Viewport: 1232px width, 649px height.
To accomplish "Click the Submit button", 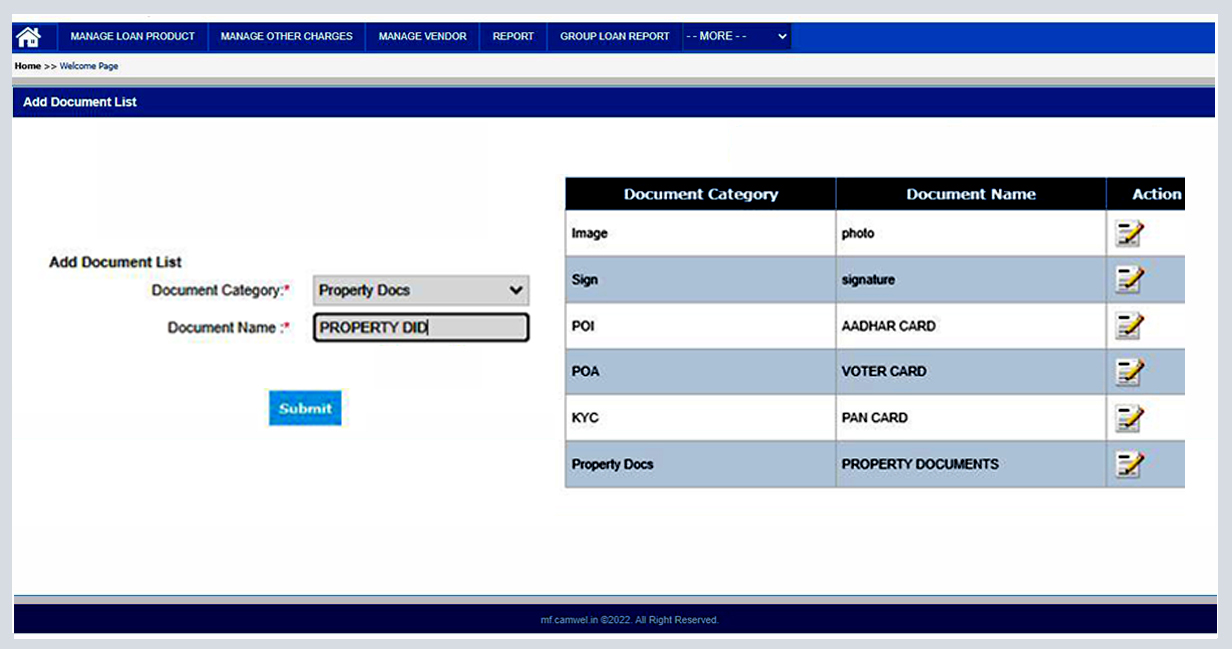I will (x=305, y=408).
